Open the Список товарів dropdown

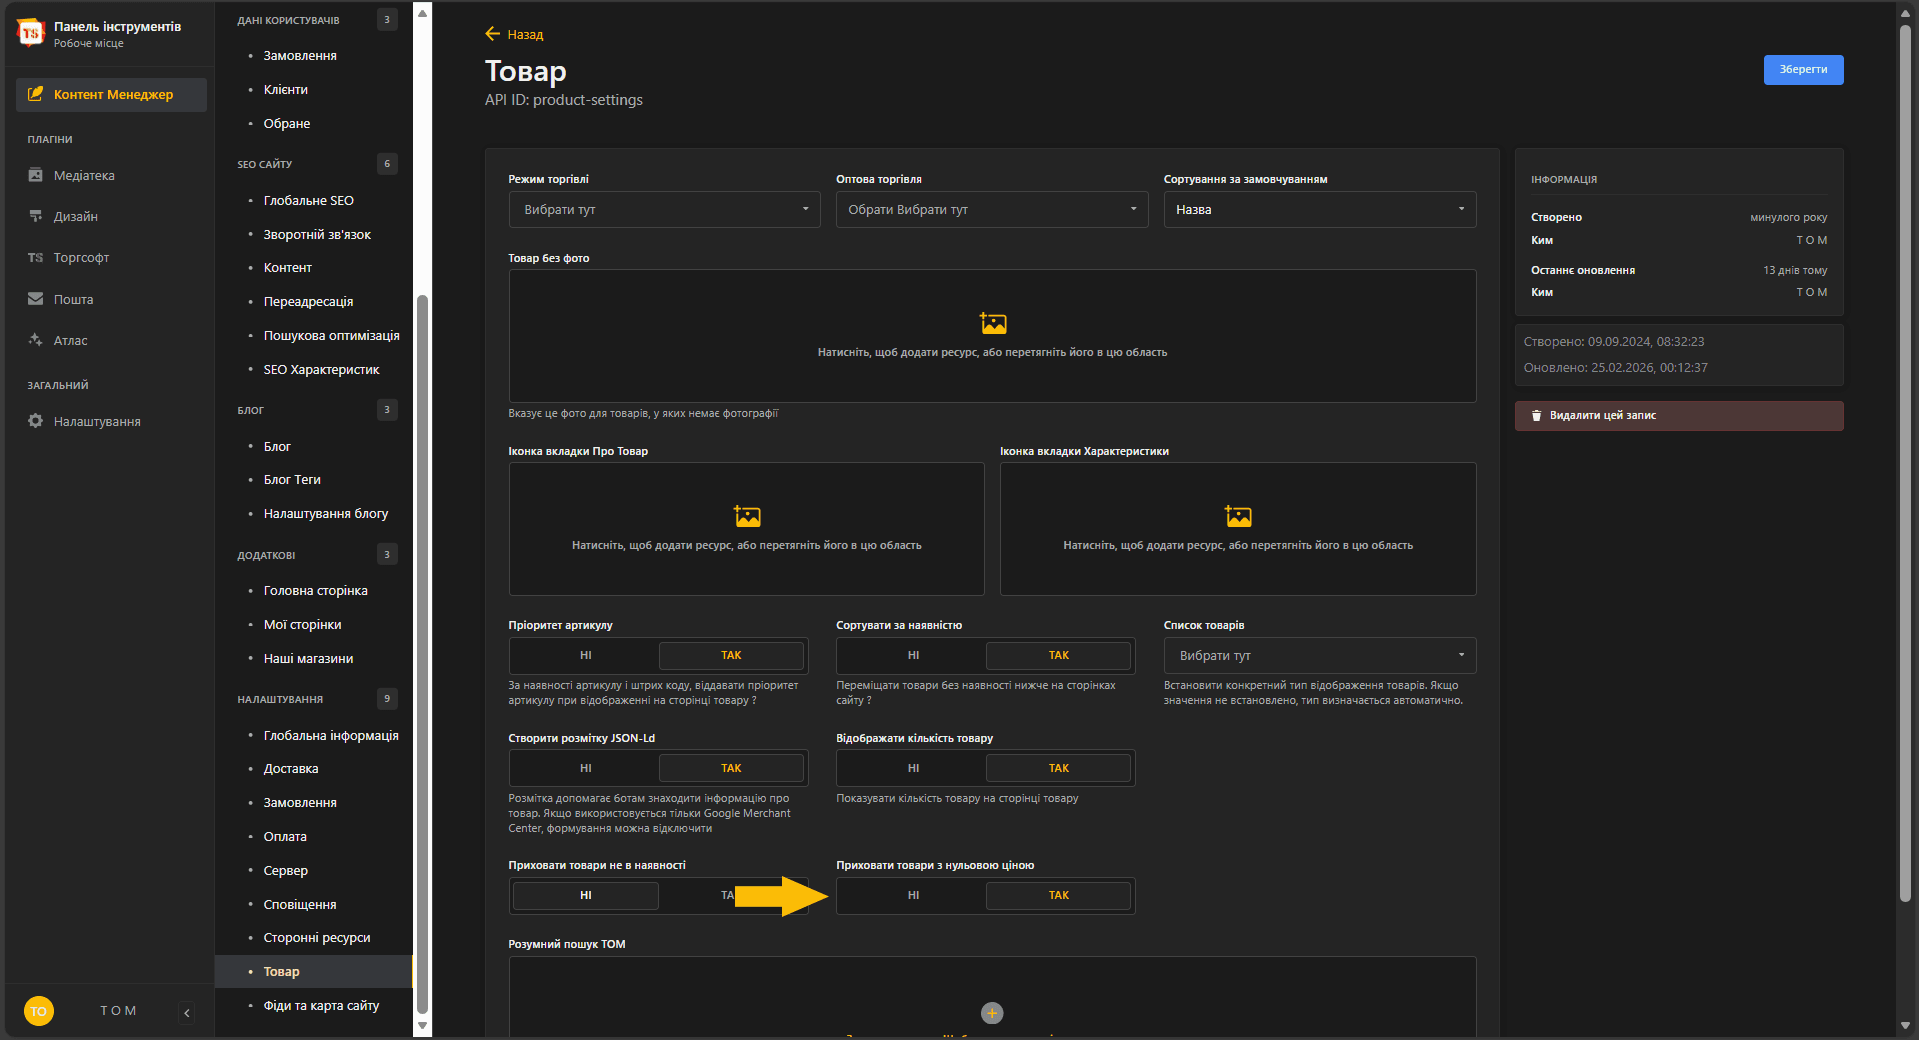(x=1319, y=656)
